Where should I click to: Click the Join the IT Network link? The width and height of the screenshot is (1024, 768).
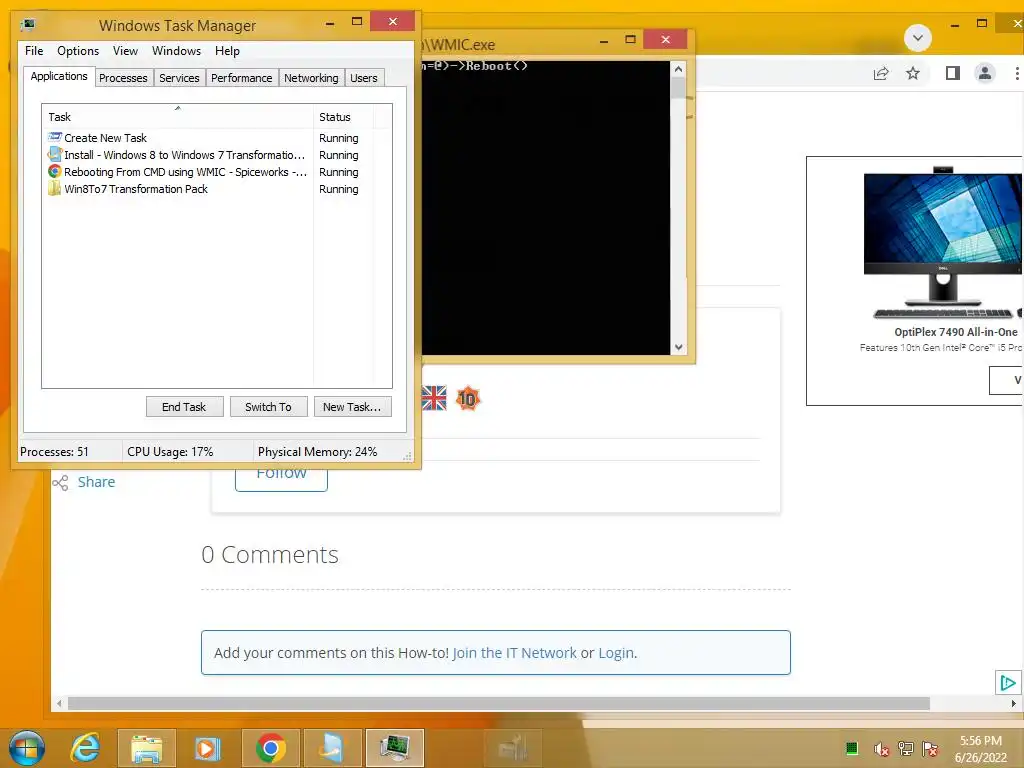(515, 652)
